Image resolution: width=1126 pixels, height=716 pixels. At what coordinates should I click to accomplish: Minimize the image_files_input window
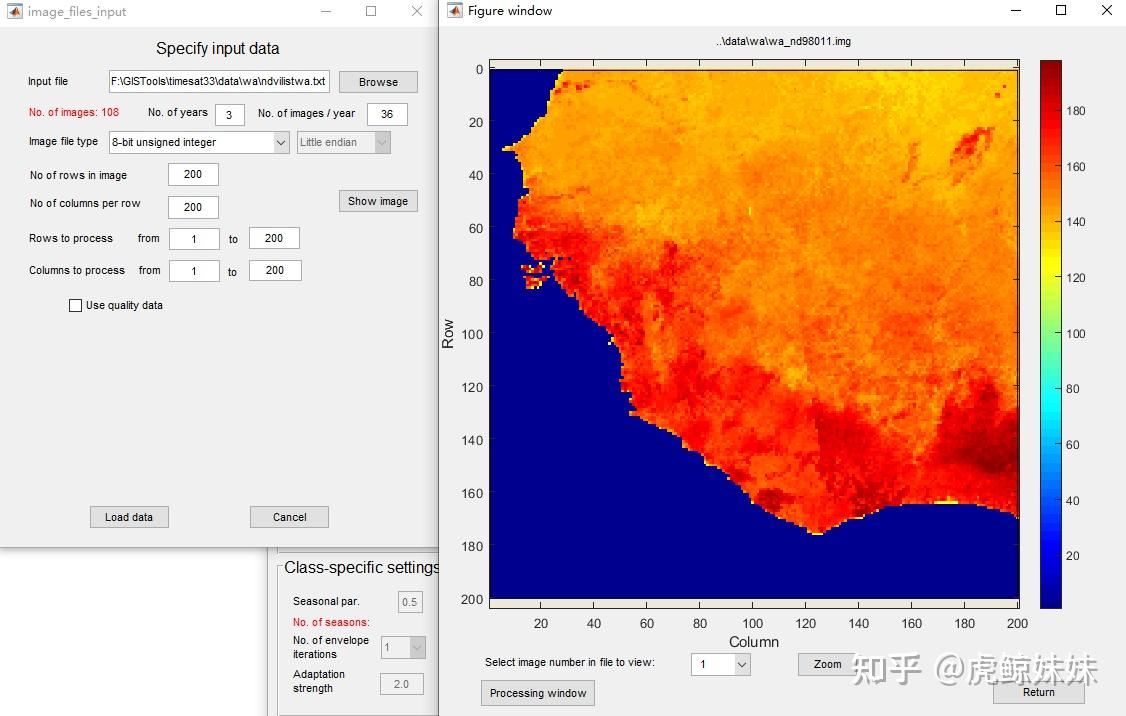(325, 12)
